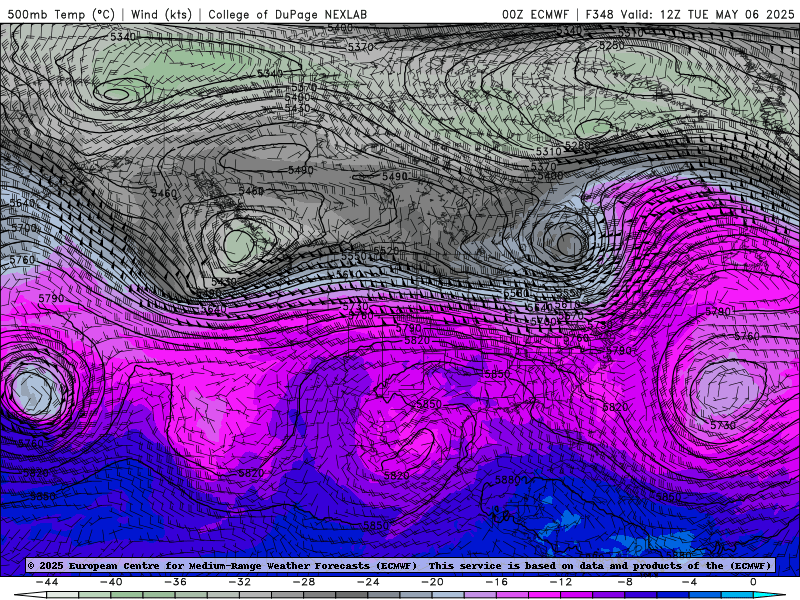Click the -40 color scale label
This screenshot has width=800, height=600.
point(111,582)
